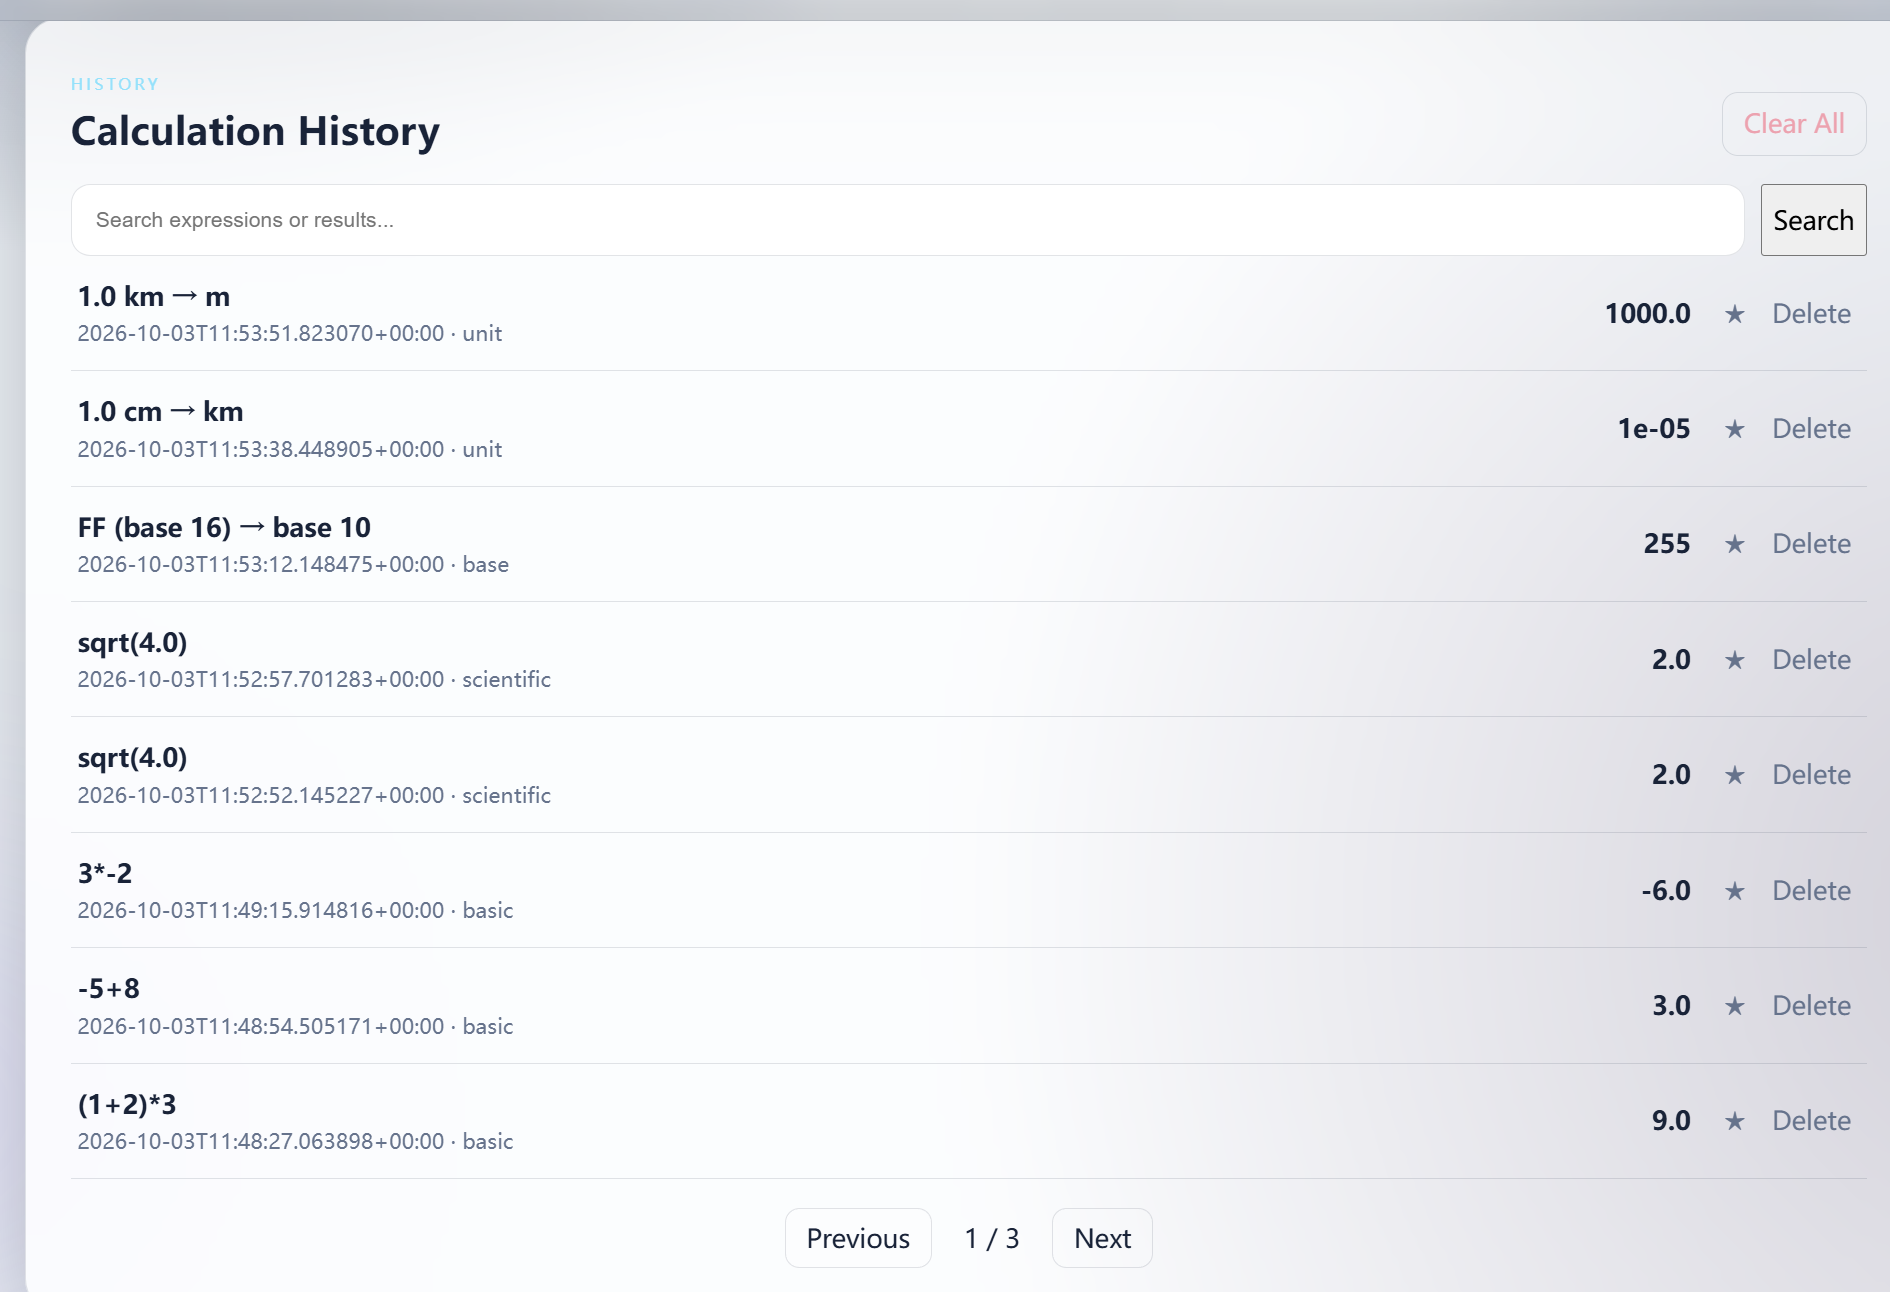Viewport: 1890px width, 1292px height.
Task: Select the 9.0 result value
Action: click(x=1671, y=1121)
